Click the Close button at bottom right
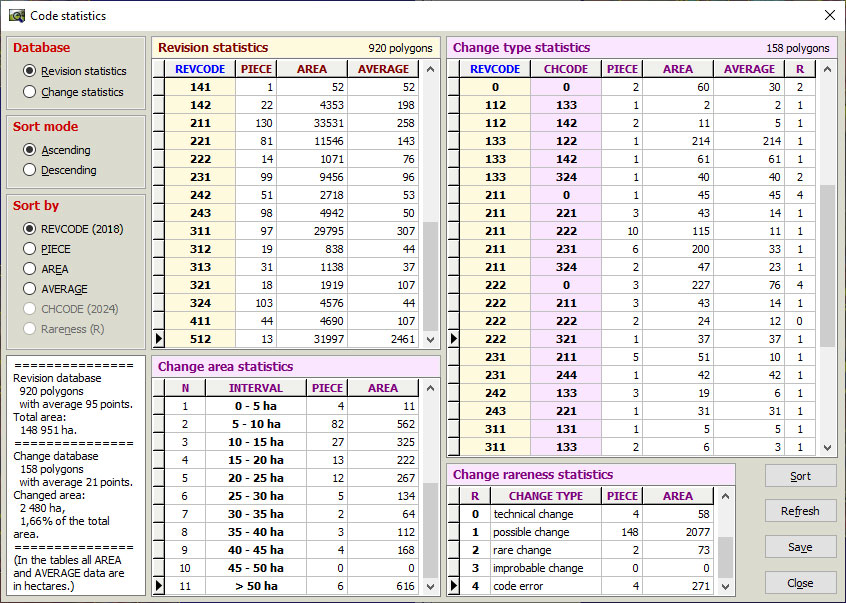This screenshot has width=846, height=603. (800, 583)
